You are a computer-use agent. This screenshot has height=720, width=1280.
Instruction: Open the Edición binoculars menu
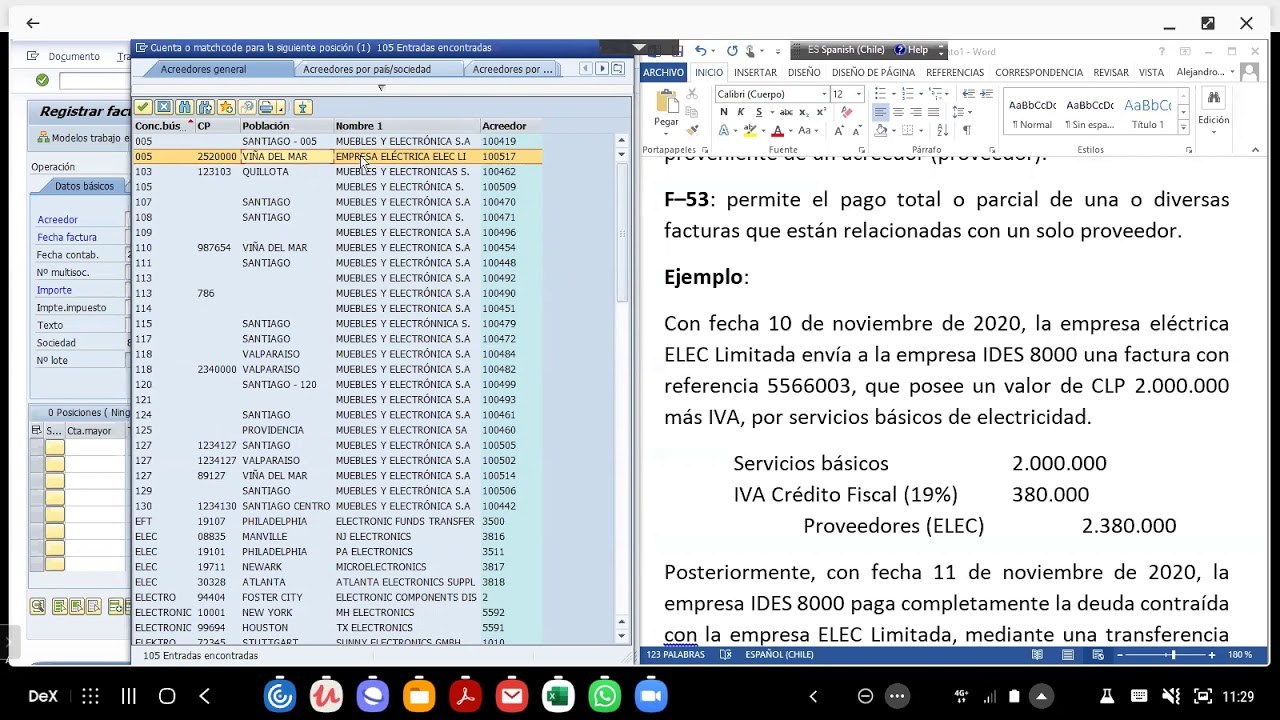pyautogui.click(x=1213, y=108)
